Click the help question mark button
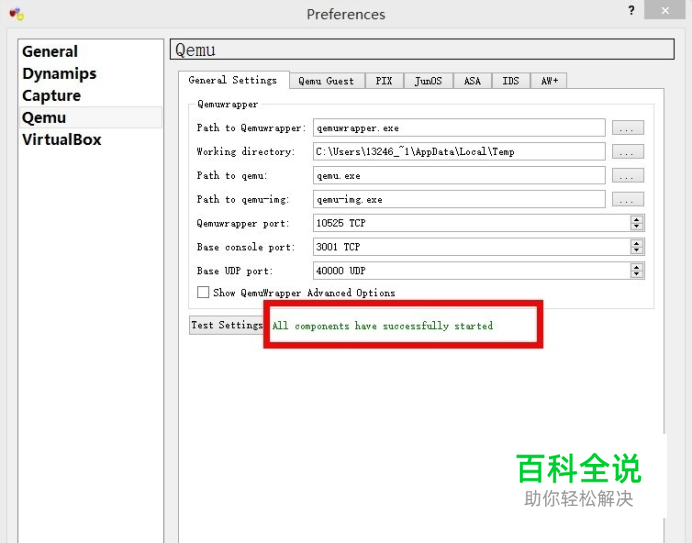 (631, 11)
